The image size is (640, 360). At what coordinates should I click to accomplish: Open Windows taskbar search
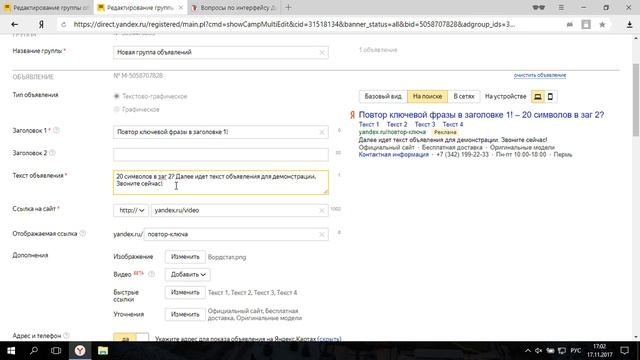point(34,351)
